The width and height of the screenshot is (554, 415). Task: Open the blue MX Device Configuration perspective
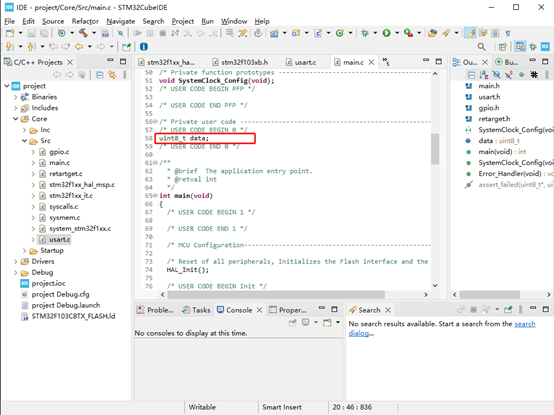point(545,47)
